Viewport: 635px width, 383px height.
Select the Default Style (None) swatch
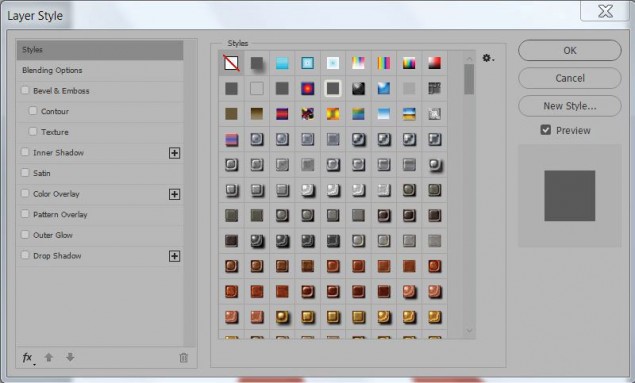click(231, 63)
